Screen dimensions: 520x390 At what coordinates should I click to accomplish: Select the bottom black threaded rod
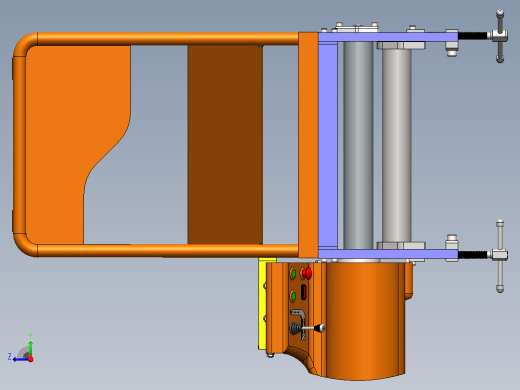point(473,255)
